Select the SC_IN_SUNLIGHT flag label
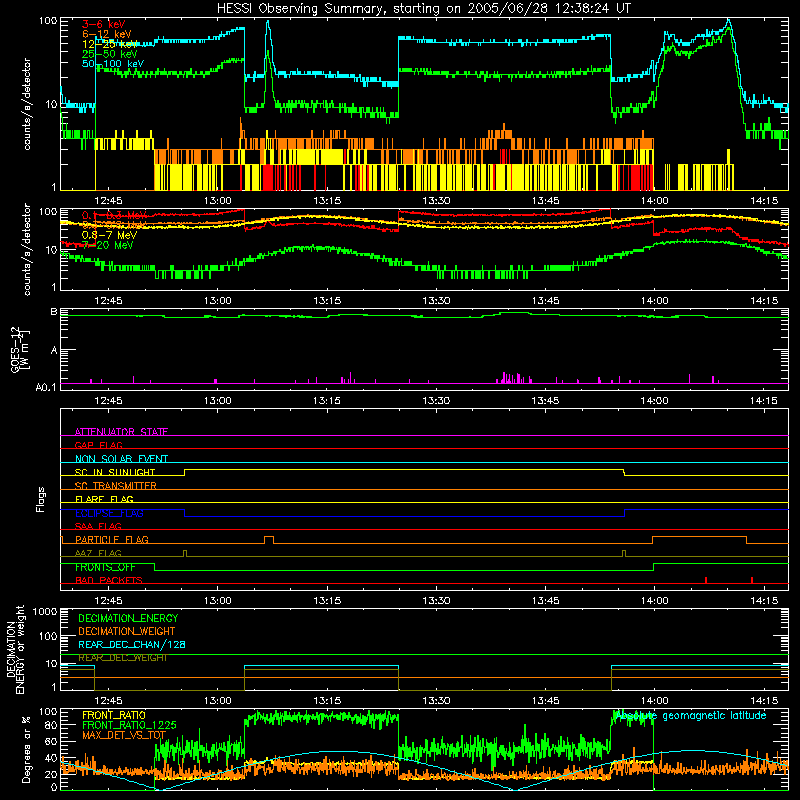The height and width of the screenshot is (800, 800). coord(115,472)
